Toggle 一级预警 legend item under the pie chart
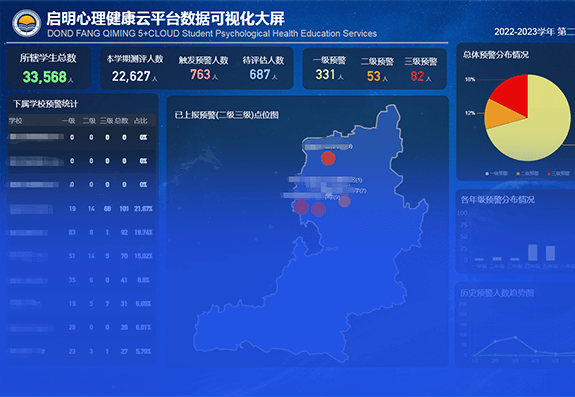 pos(497,173)
